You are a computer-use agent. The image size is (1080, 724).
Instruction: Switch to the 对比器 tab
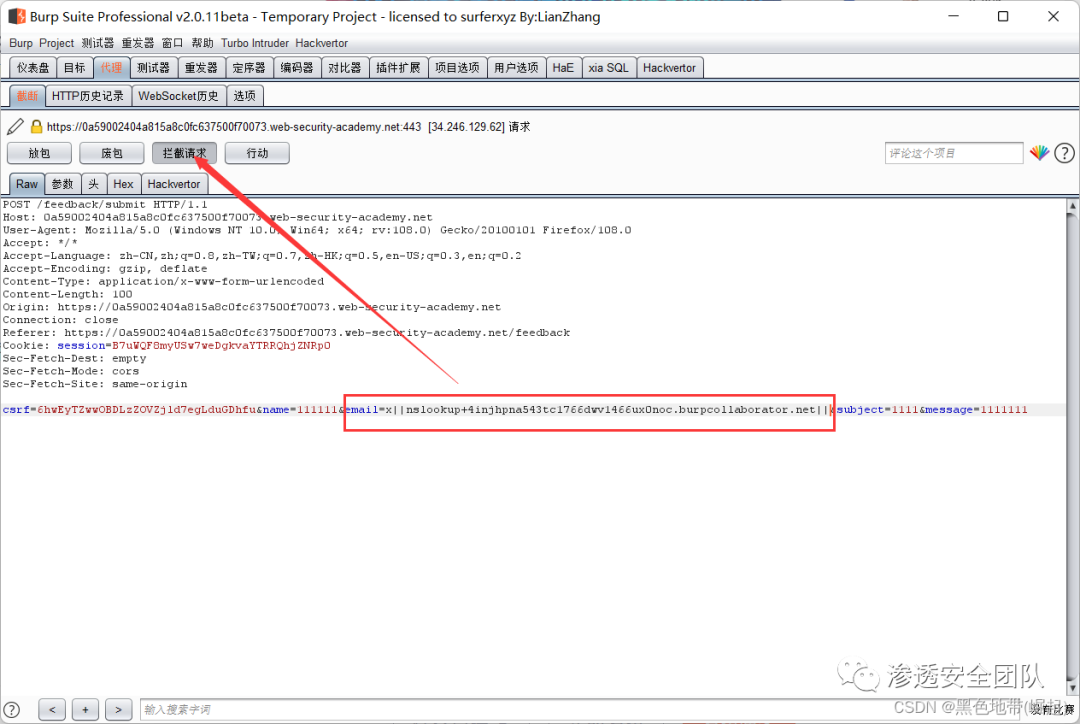pyautogui.click(x=344, y=68)
